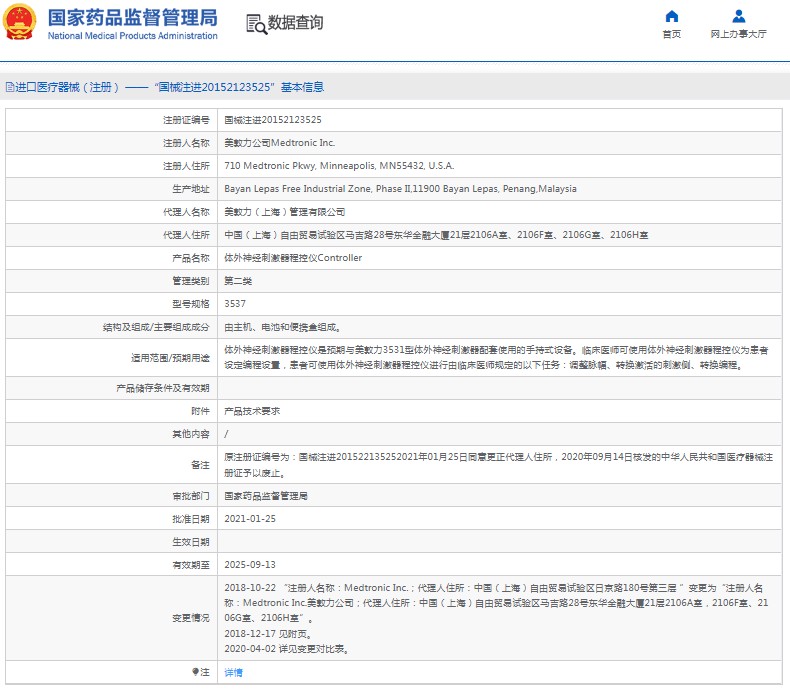Select 由主机、电池和便携盒组成 text
The width and height of the screenshot is (790, 692).
click(283, 328)
